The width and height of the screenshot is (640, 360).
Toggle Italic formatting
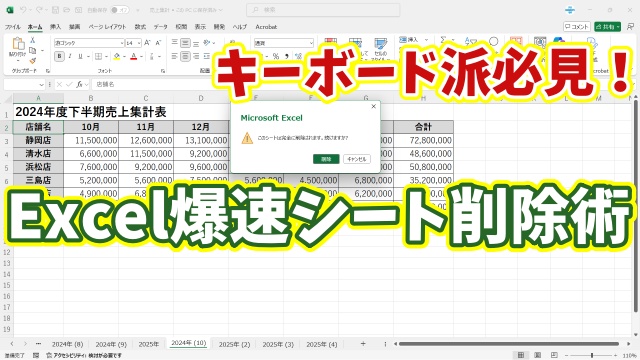(x=70, y=56)
